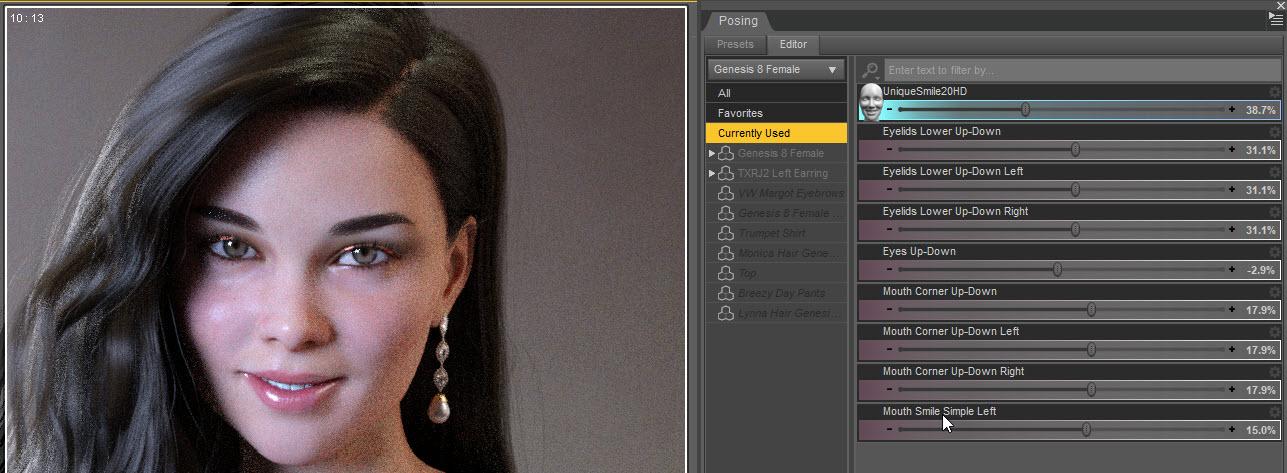Screen dimensions: 1287x473
Task: Select the All filter category
Action: 776,93
